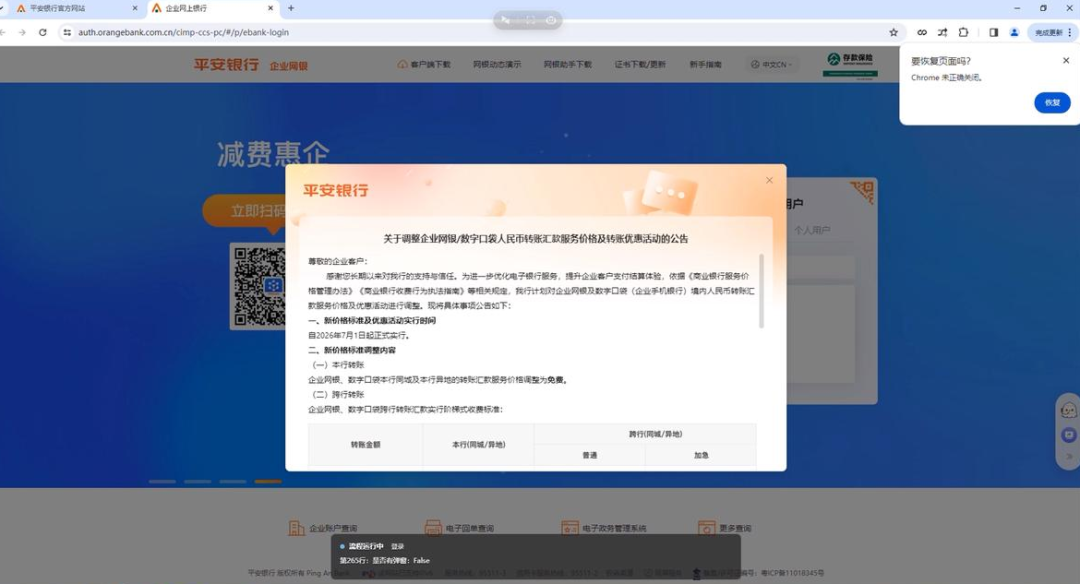Click the blue chat icon in side widget
The height and width of the screenshot is (584, 1080).
tap(1068, 435)
